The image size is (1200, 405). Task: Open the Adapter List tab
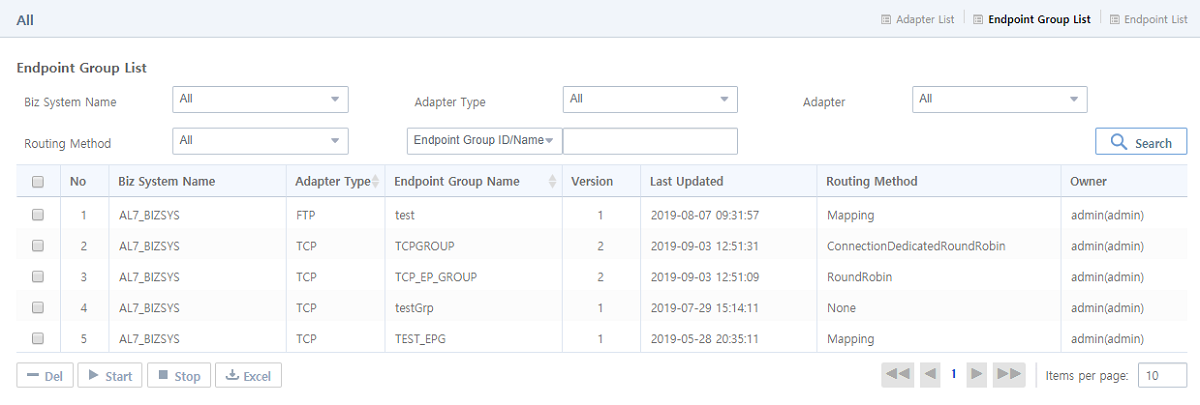(917, 19)
